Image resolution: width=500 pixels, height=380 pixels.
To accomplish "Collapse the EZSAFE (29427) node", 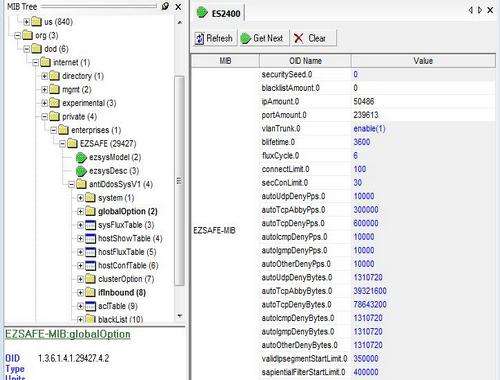I will pyautogui.click(x=62, y=144).
